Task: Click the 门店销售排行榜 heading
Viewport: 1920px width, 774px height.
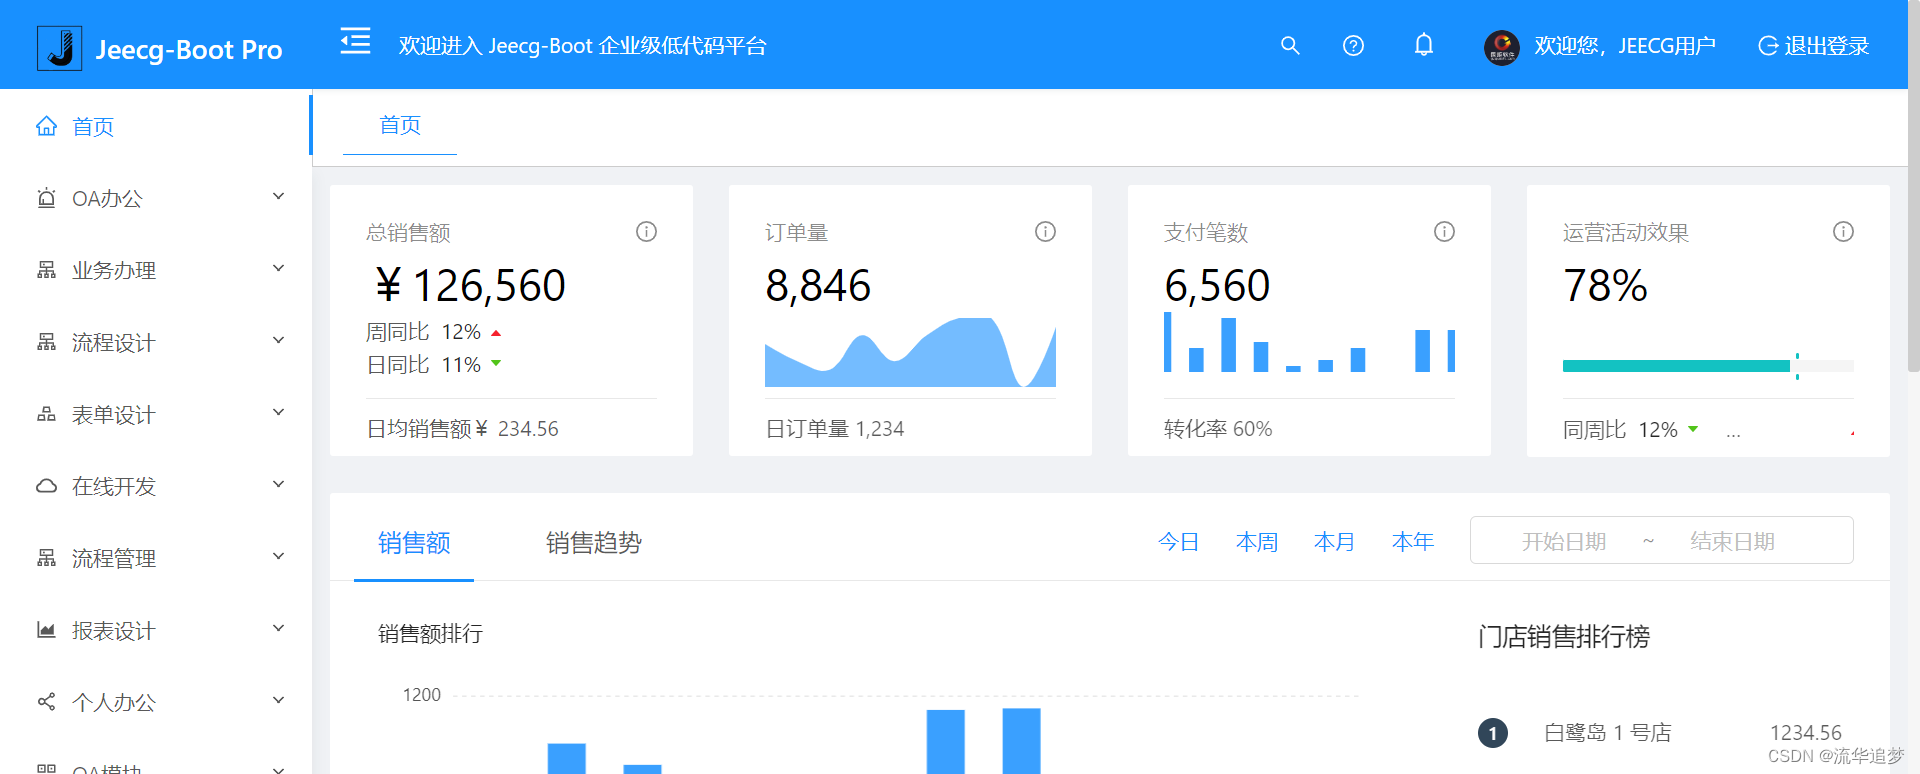Action: coord(1564,636)
